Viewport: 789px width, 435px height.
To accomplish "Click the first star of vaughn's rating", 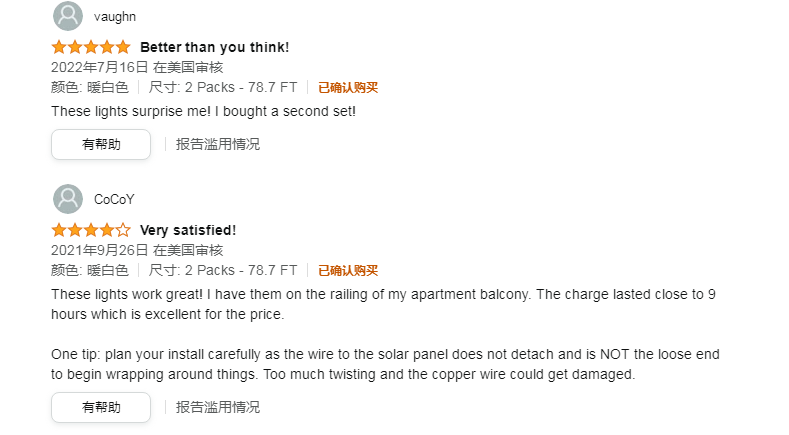I will tap(59, 47).
